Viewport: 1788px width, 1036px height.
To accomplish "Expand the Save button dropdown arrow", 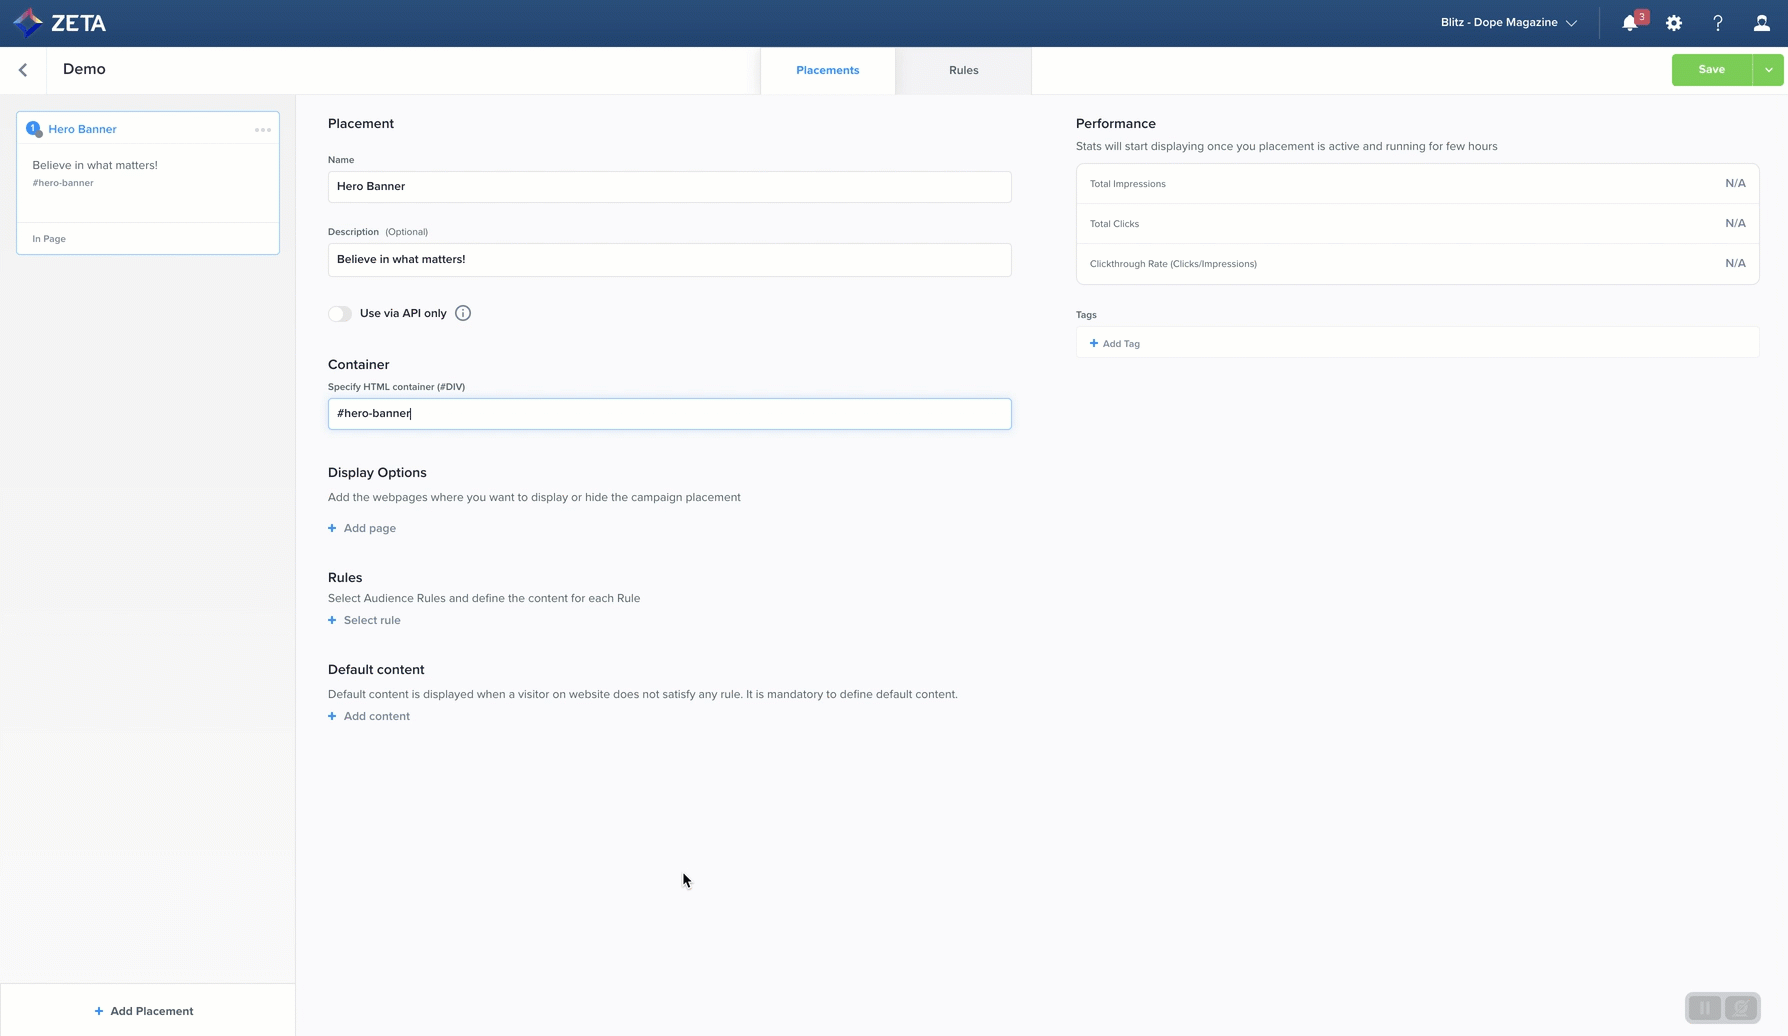I will pyautogui.click(x=1768, y=70).
